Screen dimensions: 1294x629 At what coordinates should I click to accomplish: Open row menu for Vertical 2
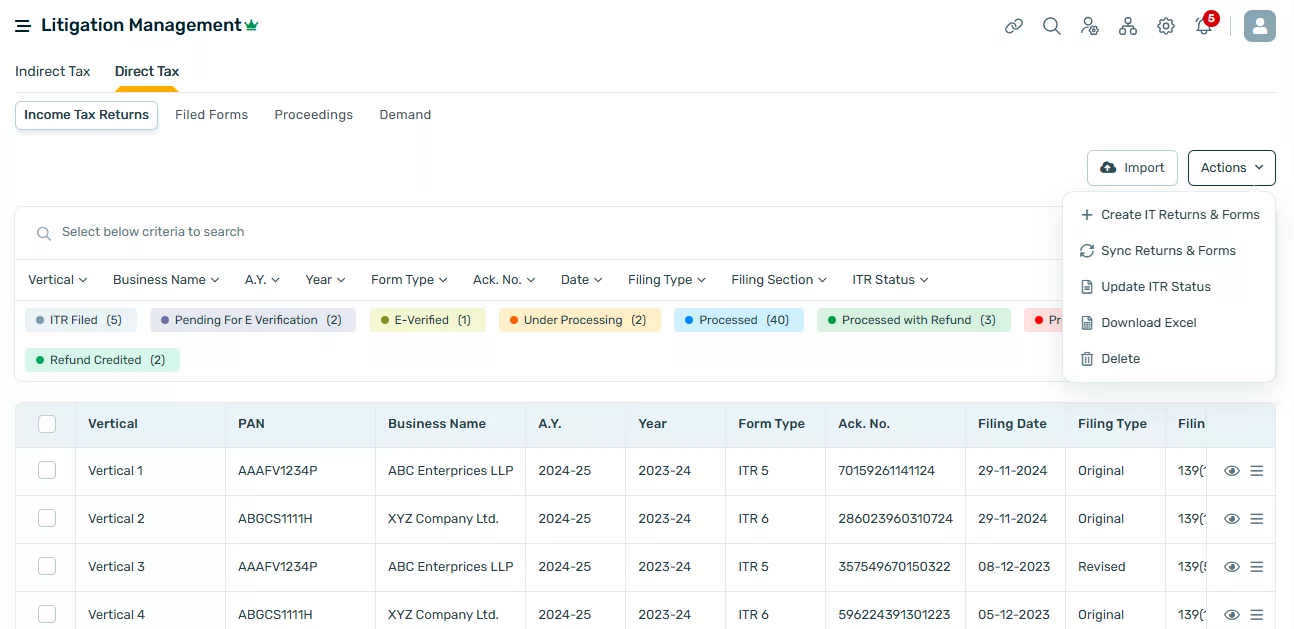pyautogui.click(x=1257, y=519)
